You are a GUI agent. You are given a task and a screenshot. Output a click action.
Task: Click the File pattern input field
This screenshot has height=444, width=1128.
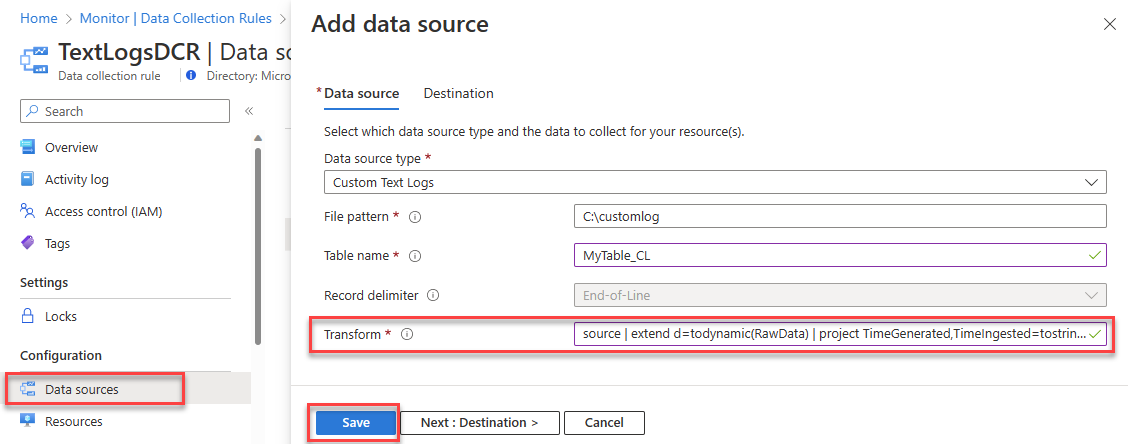838,216
